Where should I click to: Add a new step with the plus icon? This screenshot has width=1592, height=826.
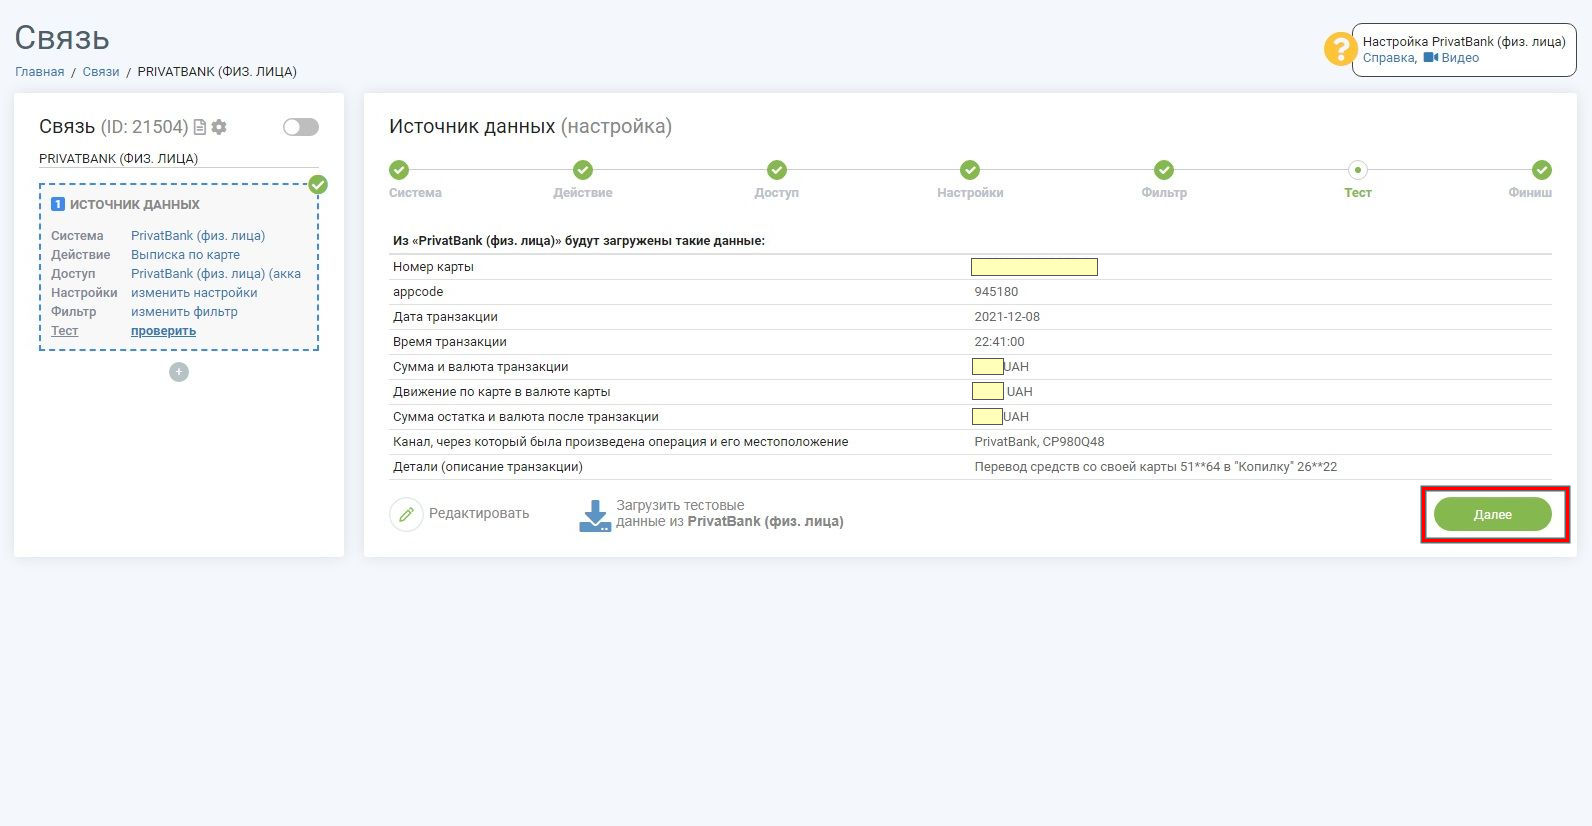coord(179,372)
